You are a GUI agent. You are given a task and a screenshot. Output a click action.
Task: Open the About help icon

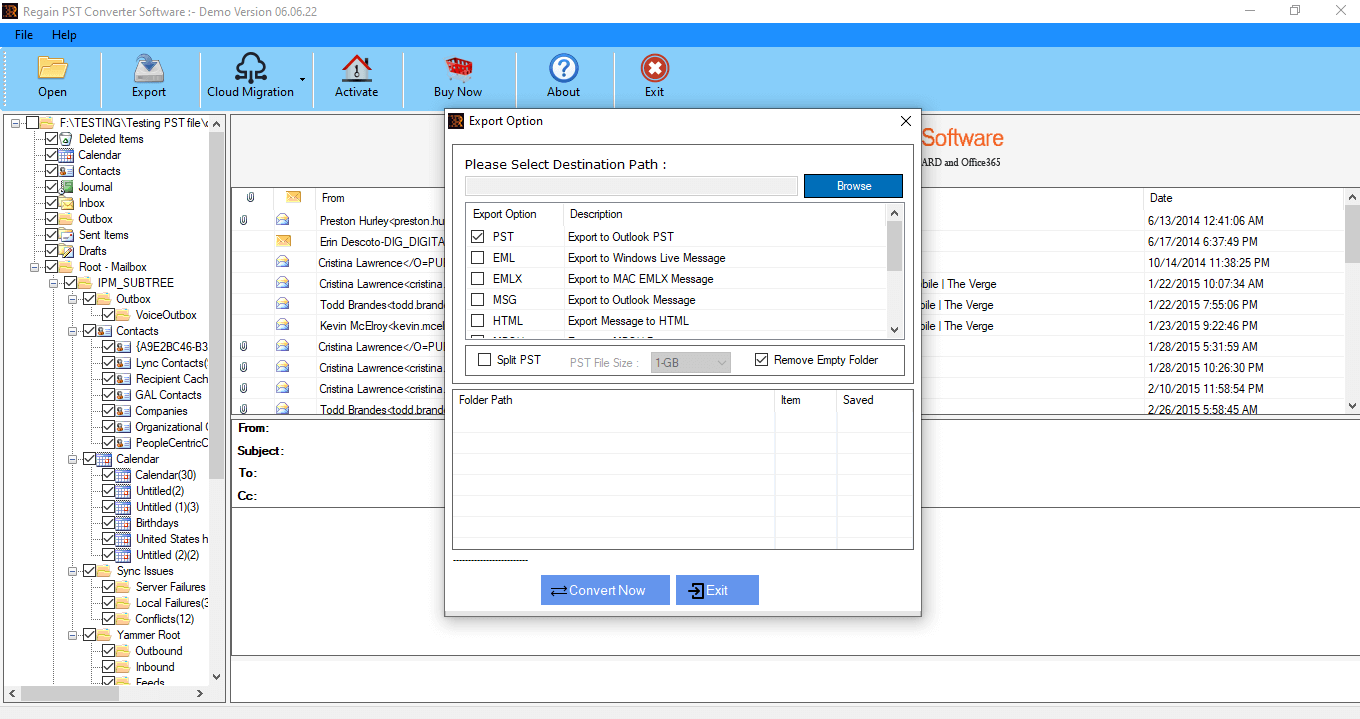point(564,68)
